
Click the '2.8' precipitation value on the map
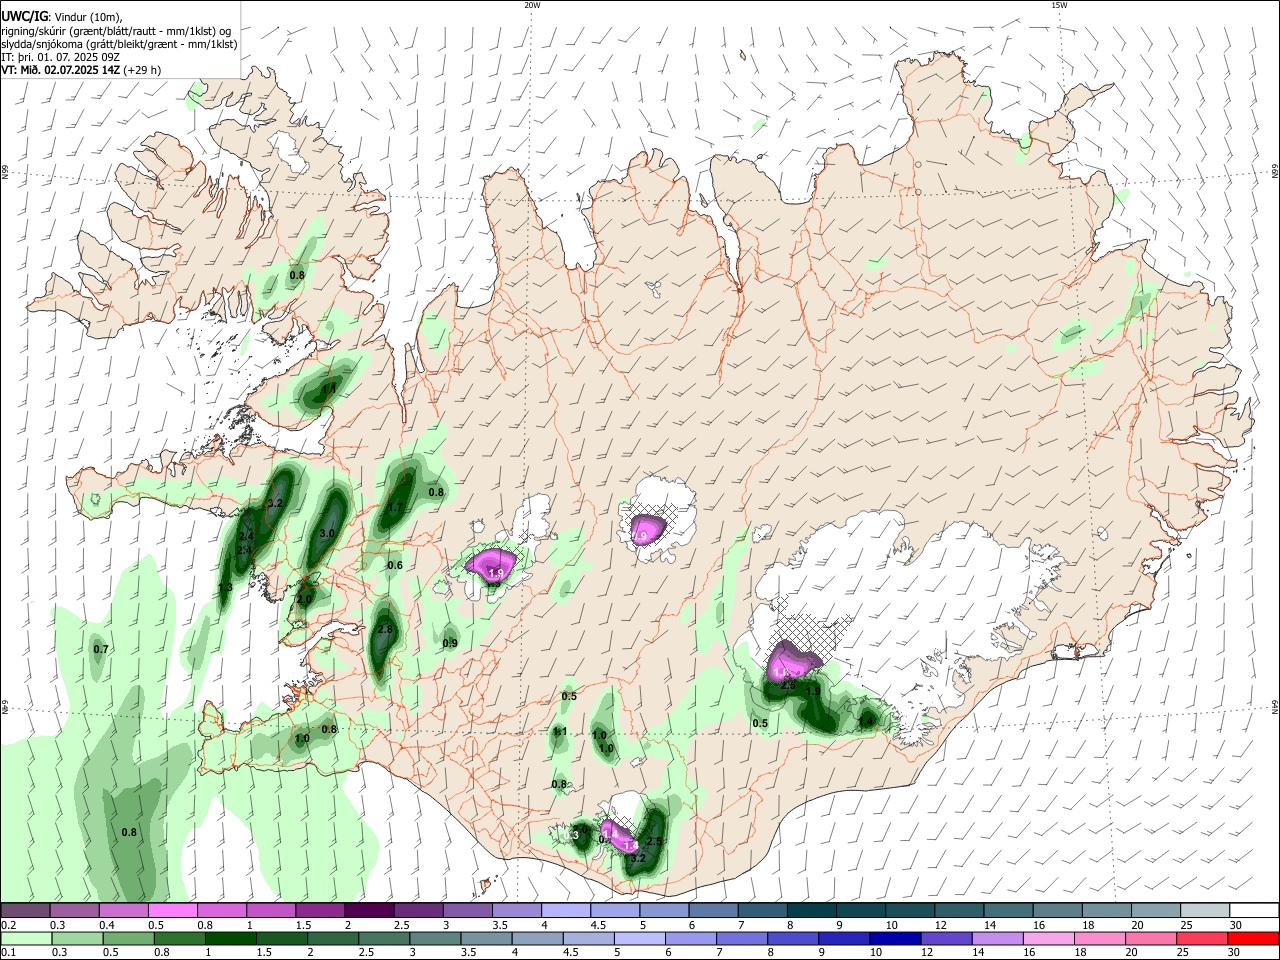click(385, 629)
